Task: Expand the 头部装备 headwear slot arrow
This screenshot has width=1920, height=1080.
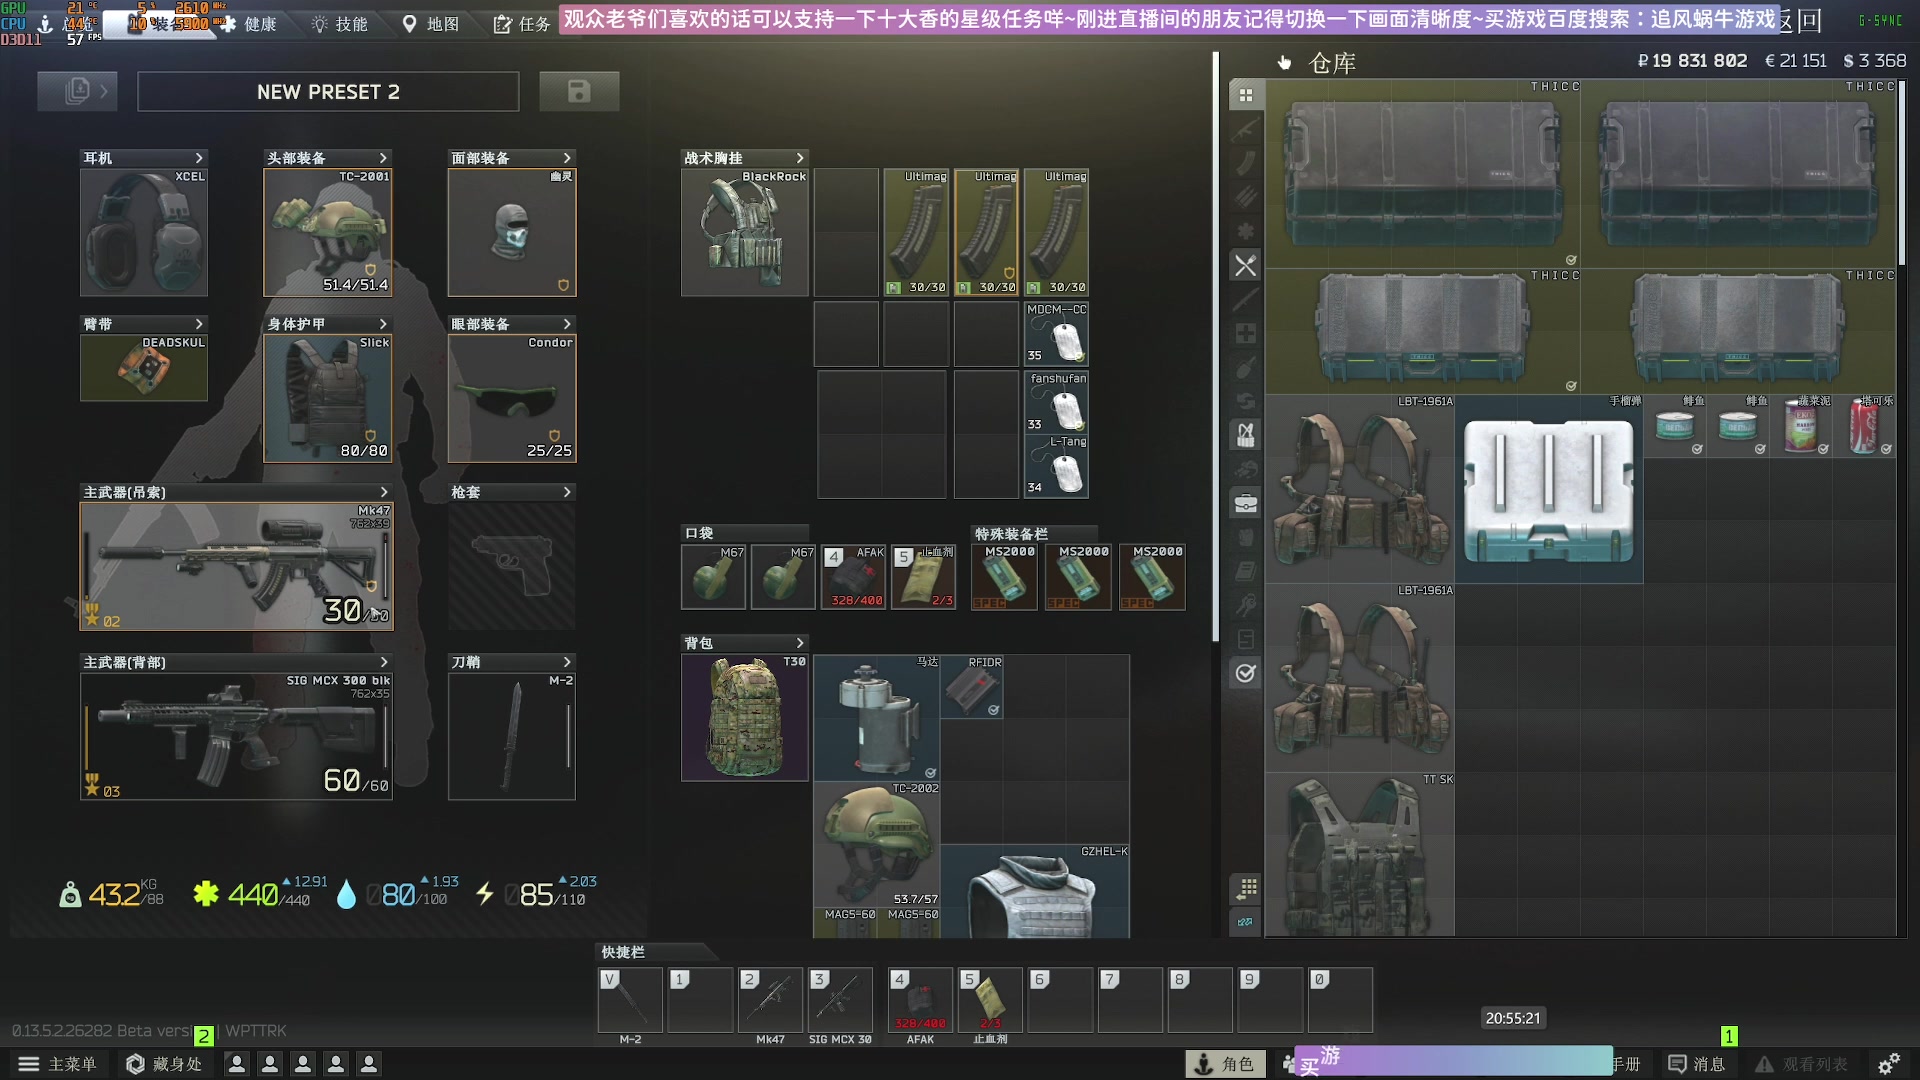Action: 383,158
